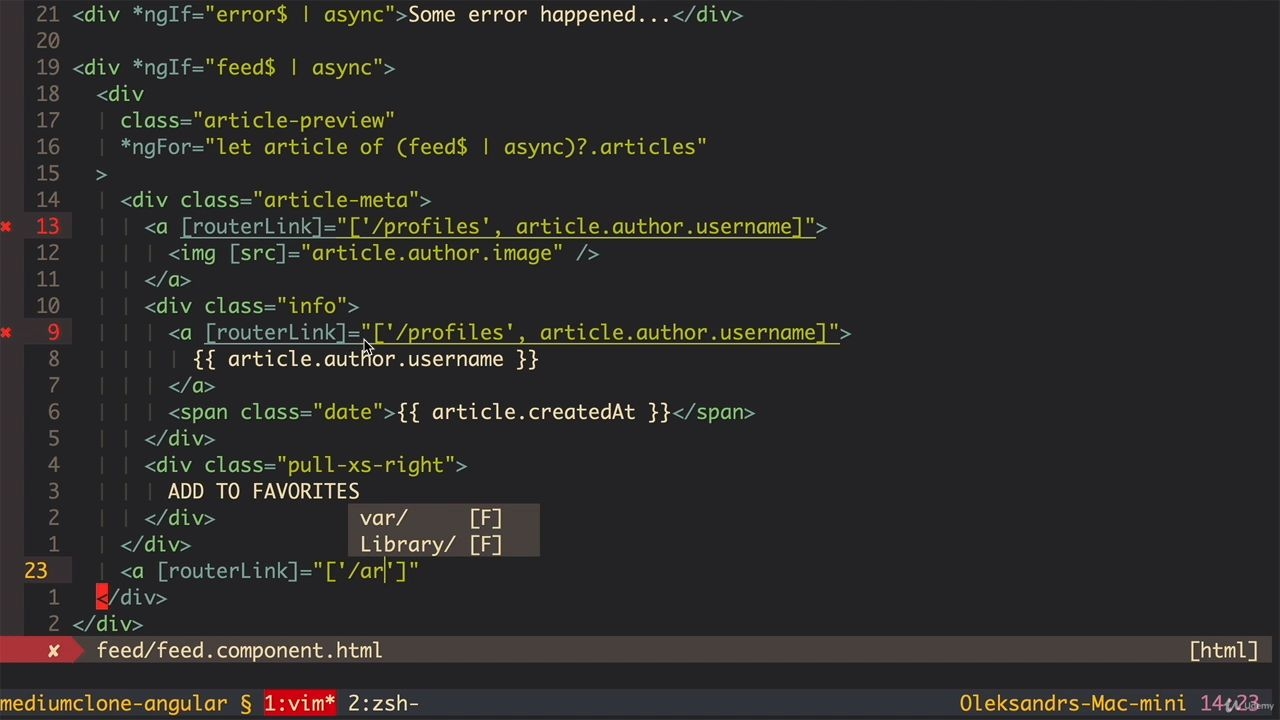Viewport: 1280px width, 720px height.
Task: Click the error marker beside line 9
Action: [6, 333]
